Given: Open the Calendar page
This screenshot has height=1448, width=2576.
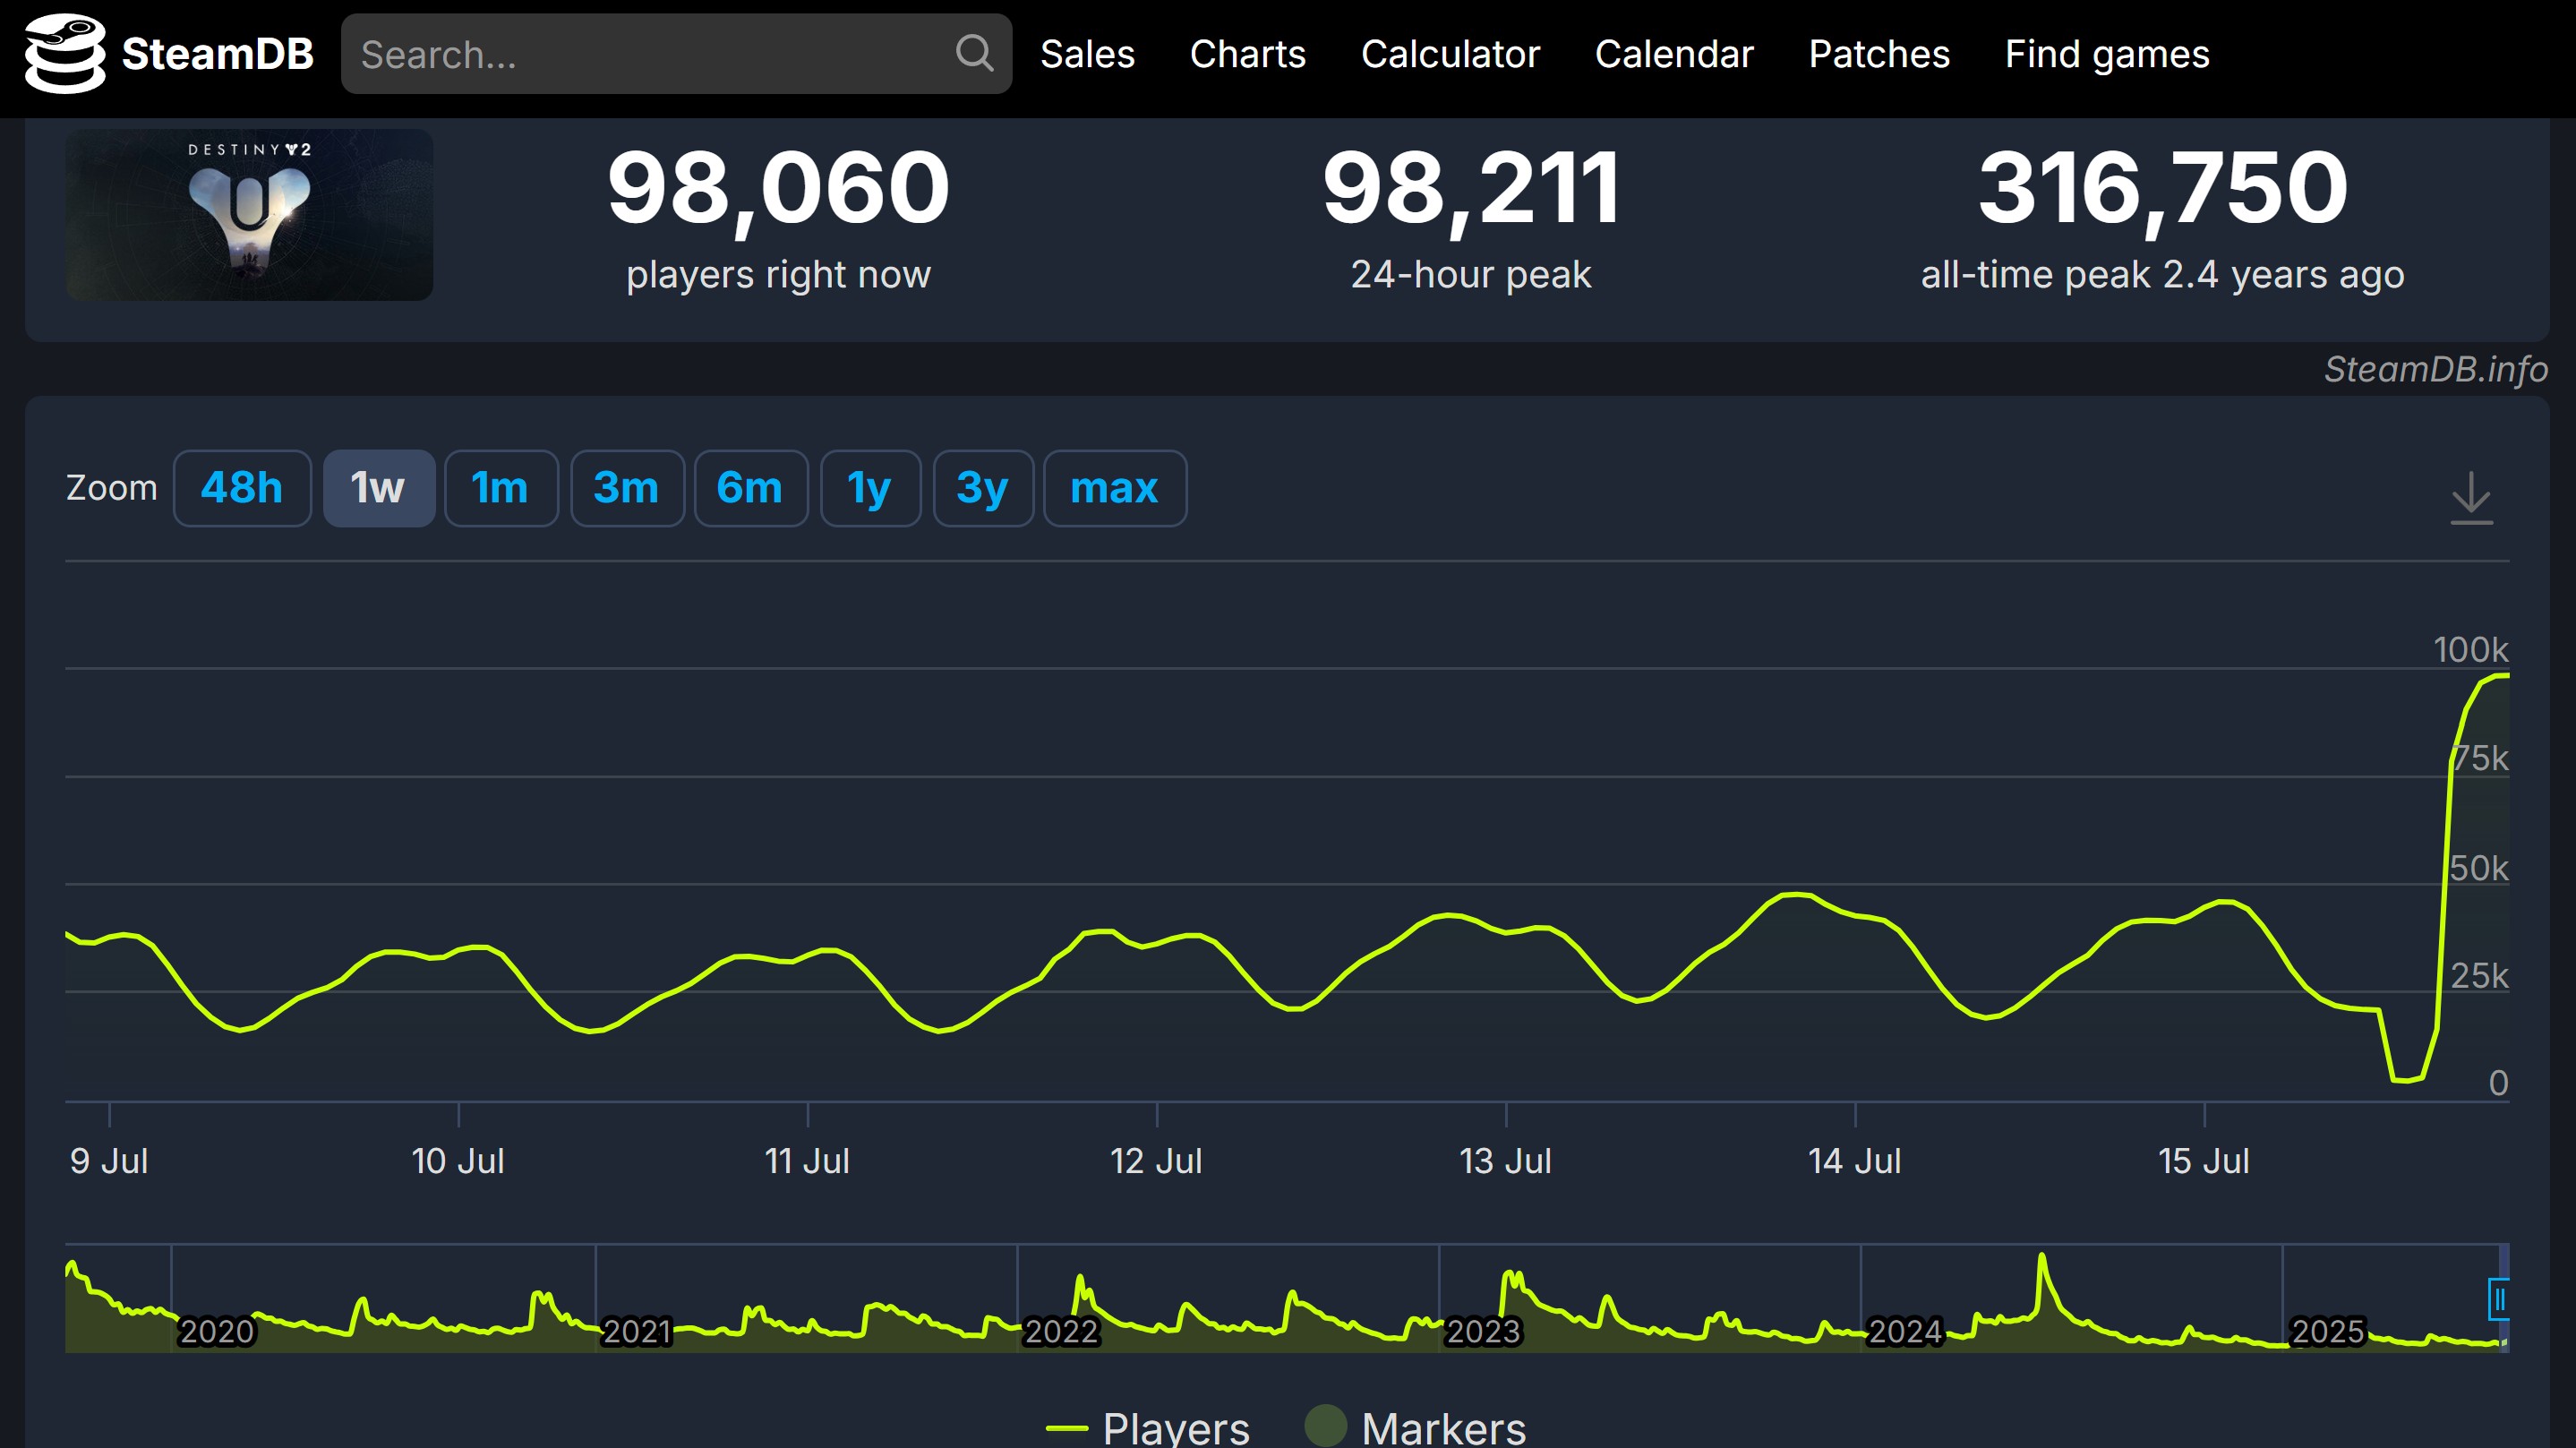Looking at the screenshot, I should coord(1674,54).
